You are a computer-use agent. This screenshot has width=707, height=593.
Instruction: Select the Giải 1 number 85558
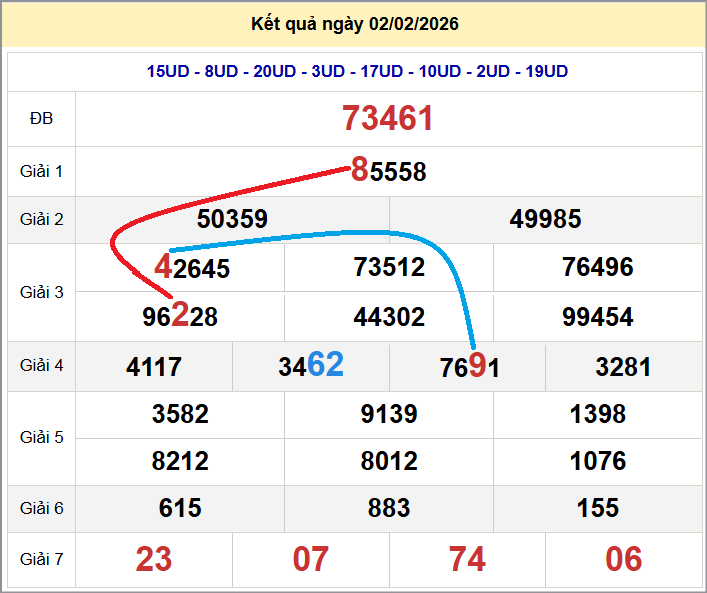coord(388,171)
